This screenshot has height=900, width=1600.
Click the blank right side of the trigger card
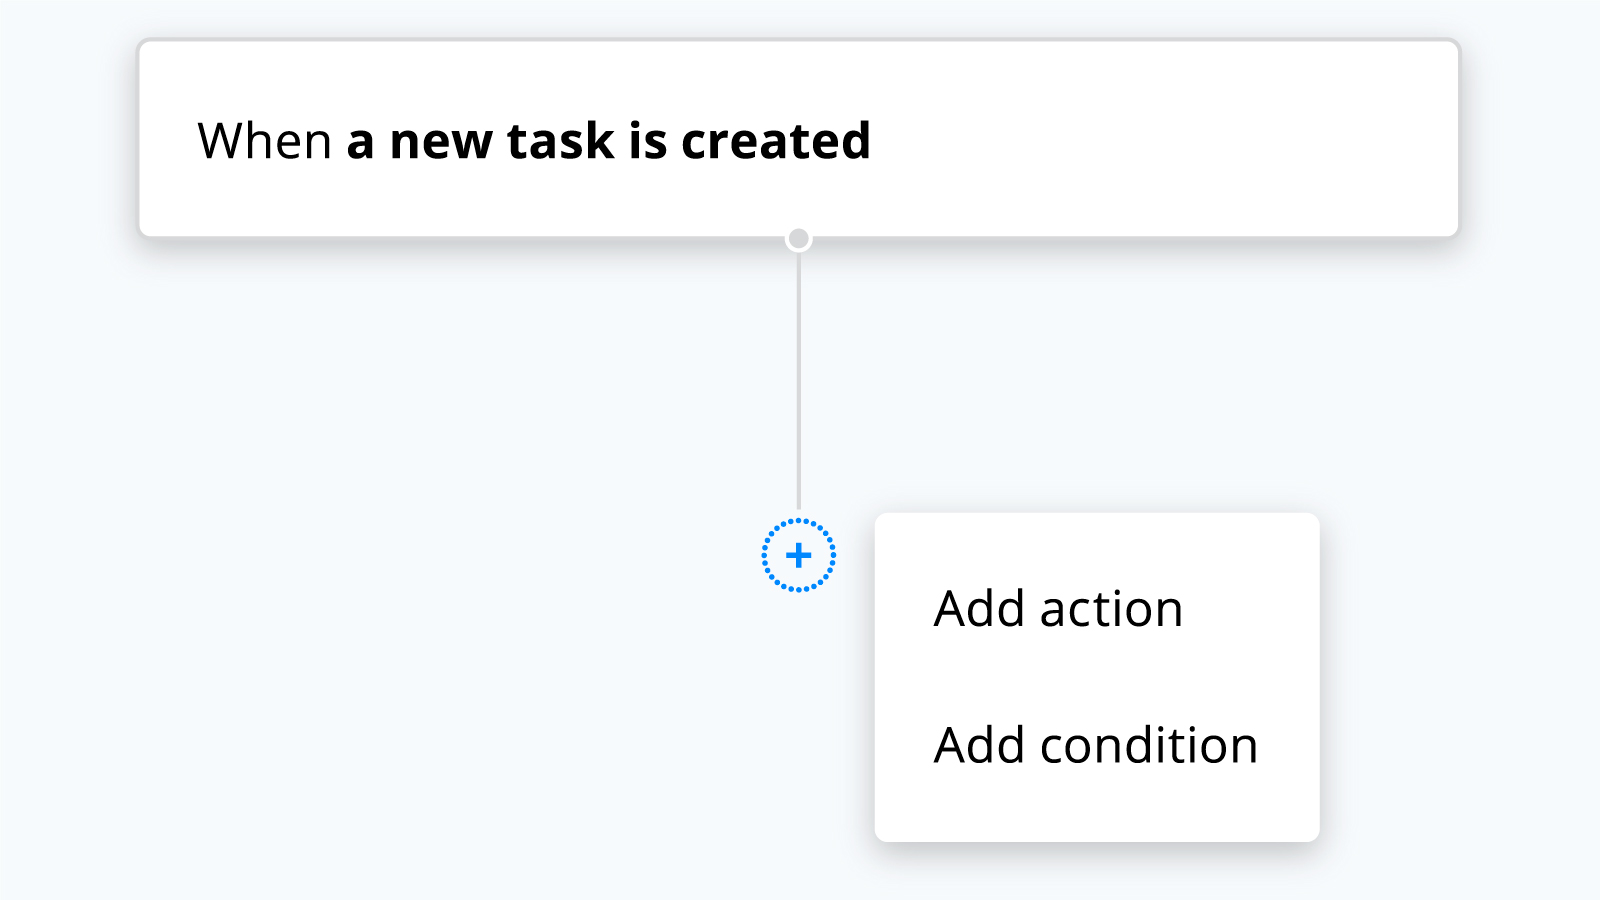[1200, 140]
